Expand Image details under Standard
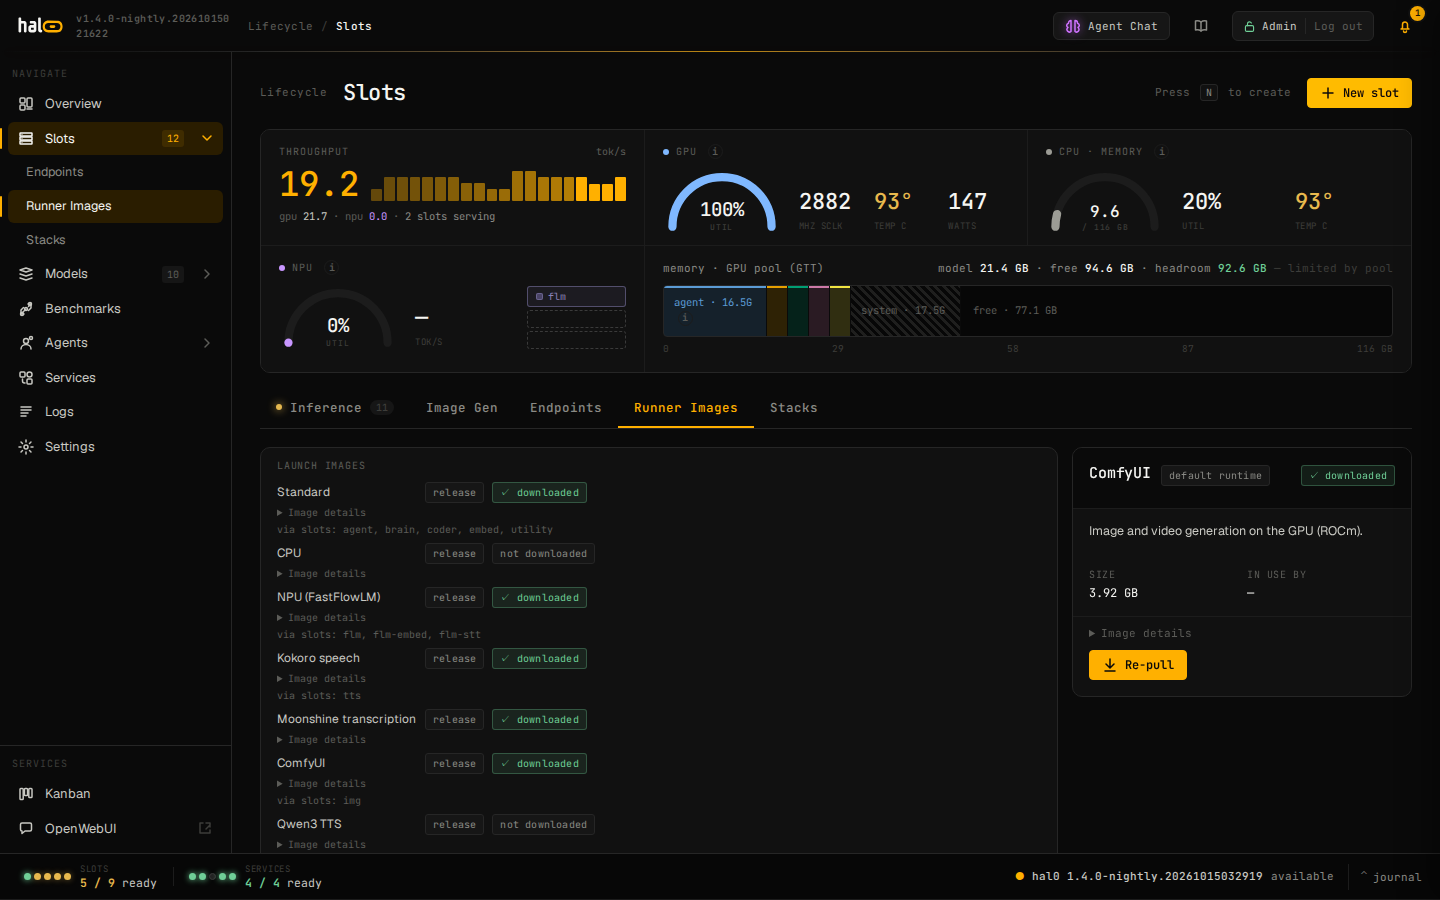The image size is (1440, 900). [321, 513]
